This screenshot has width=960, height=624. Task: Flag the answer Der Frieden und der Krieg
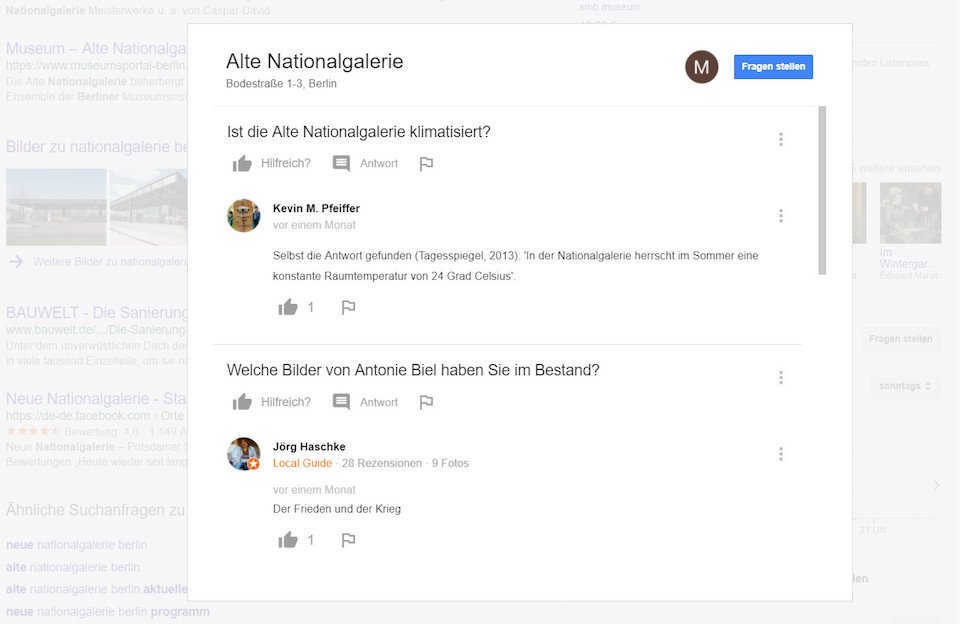pyautogui.click(x=348, y=539)
